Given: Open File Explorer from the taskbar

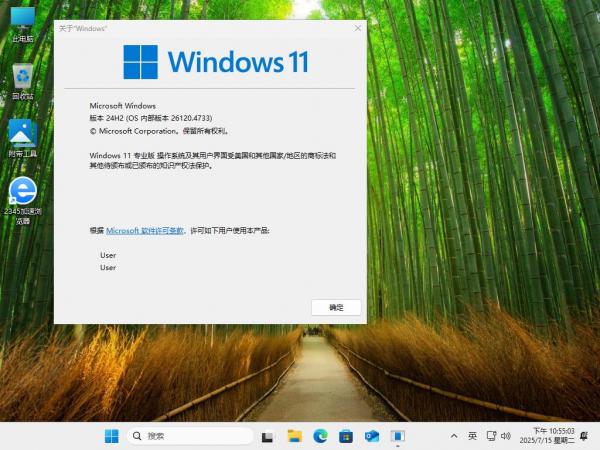Looking at the screenshot, I should pos(295,436).
